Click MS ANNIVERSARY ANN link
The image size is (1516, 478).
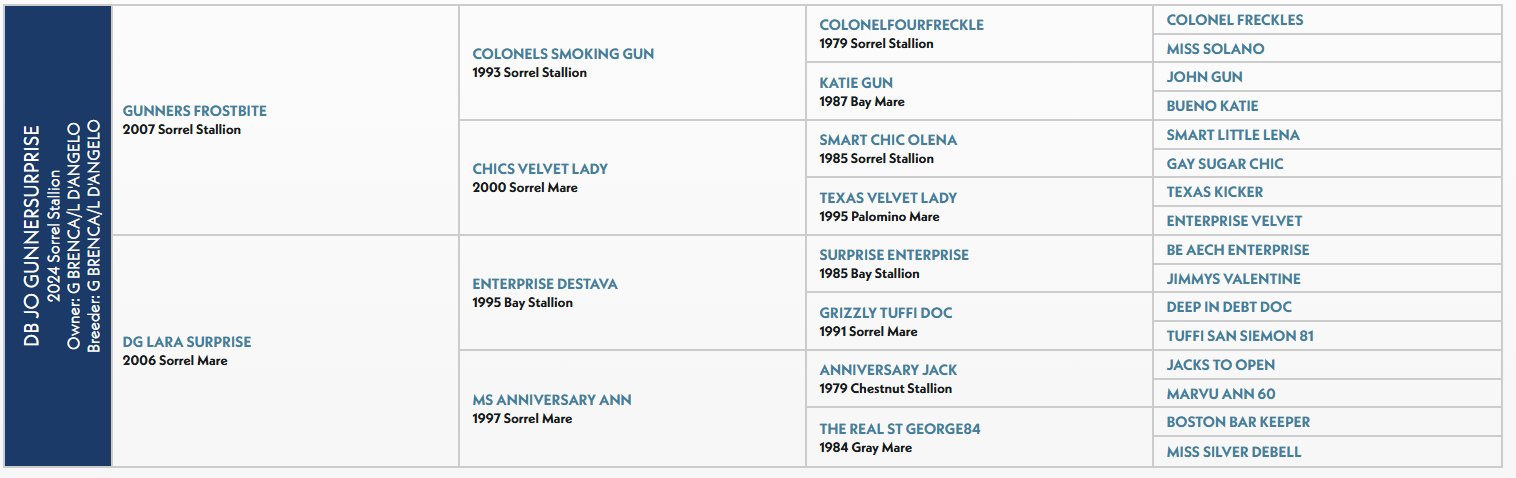pos(551,400)
